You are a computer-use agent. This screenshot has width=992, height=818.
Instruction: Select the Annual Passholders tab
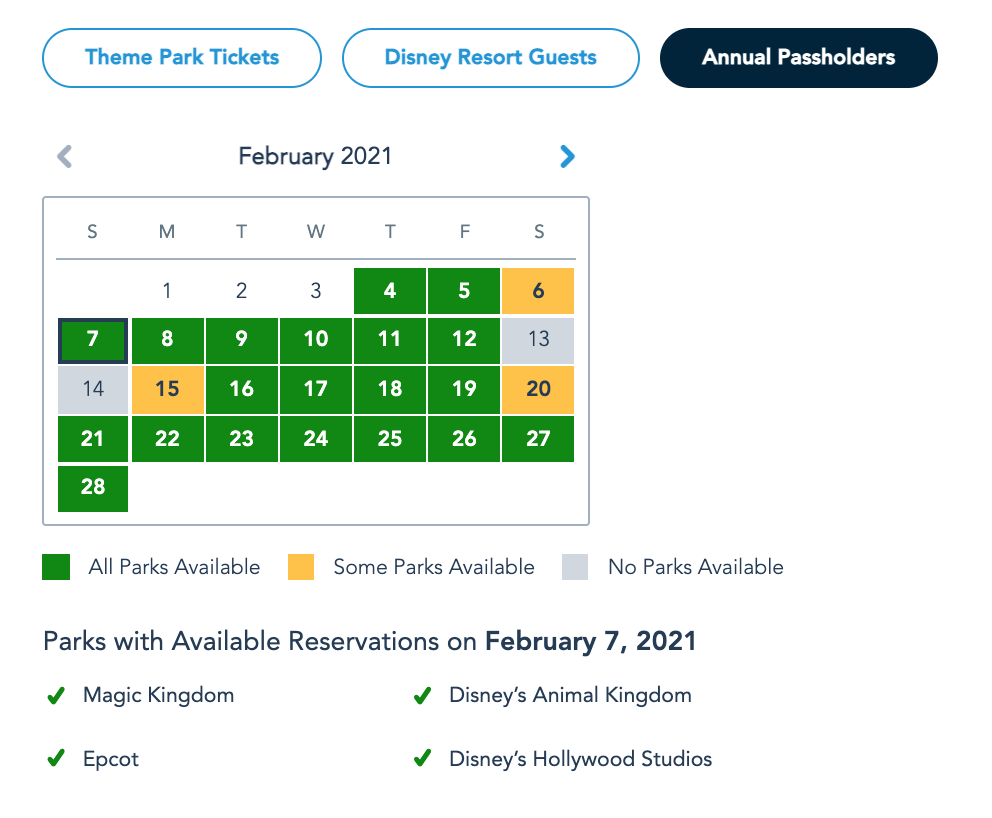798,57
